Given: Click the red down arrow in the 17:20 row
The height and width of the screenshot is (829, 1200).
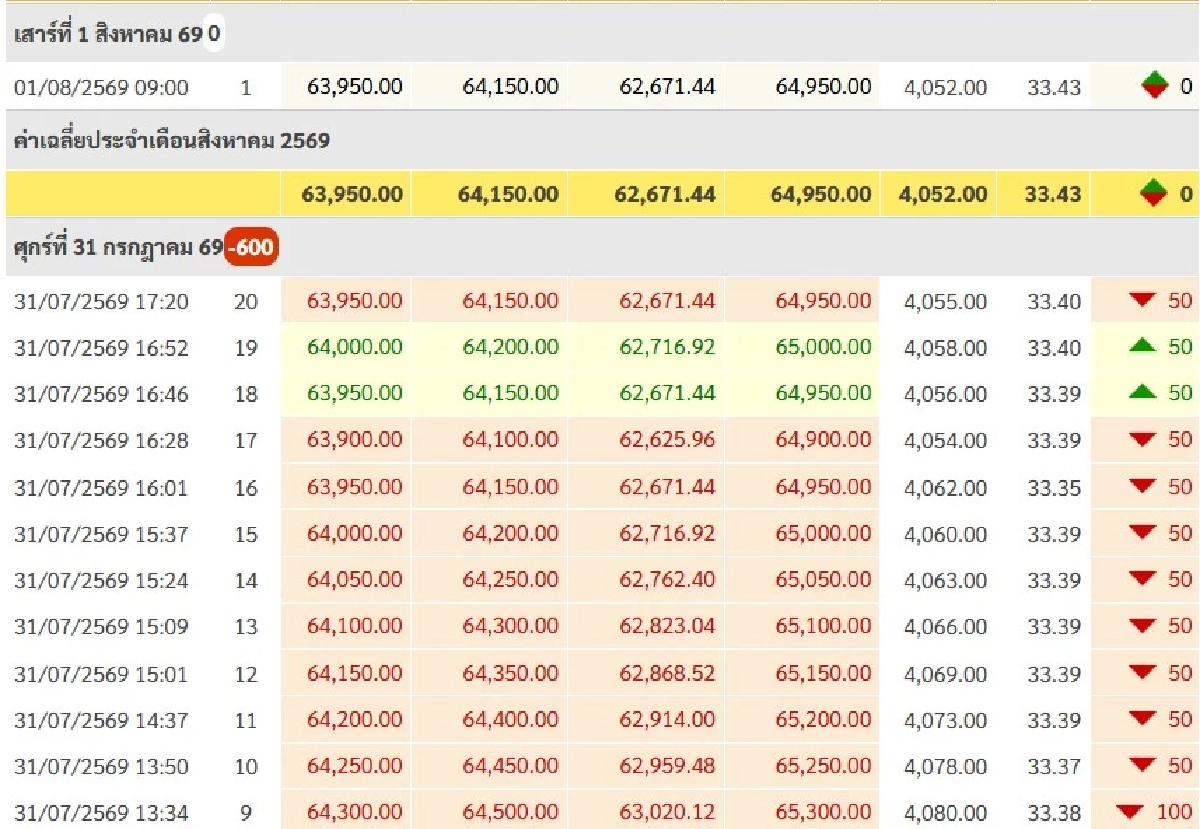Looking at the screenshot, I should tap(1142, 300).
